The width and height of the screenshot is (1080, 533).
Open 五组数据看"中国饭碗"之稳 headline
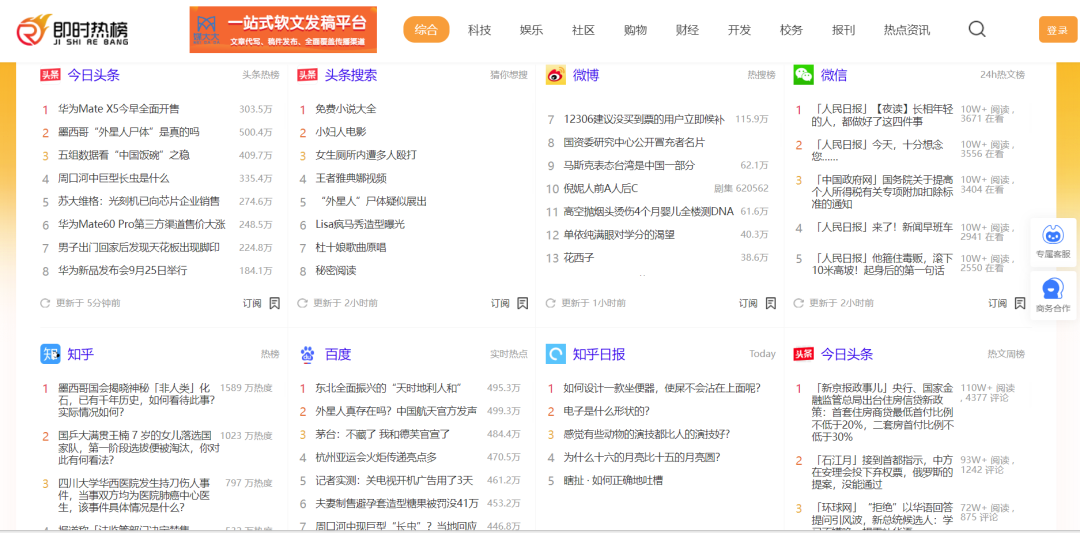[x=123, y=155]
